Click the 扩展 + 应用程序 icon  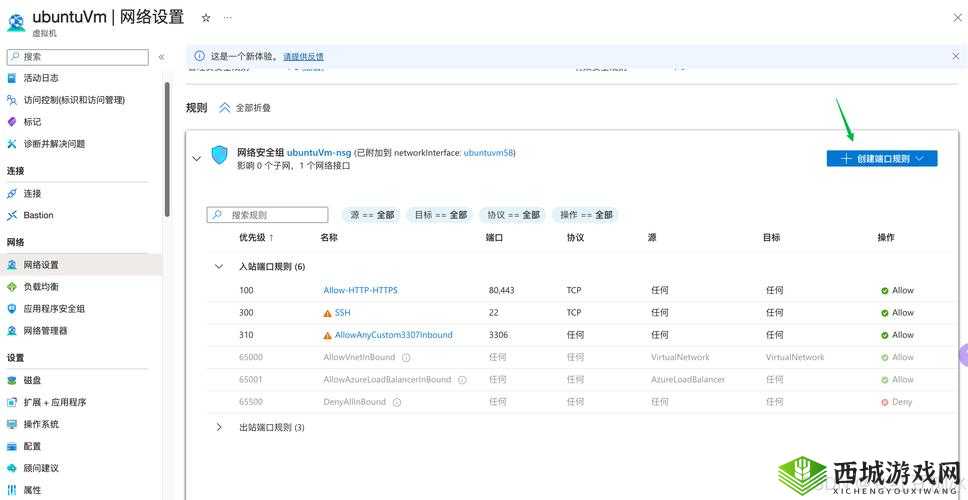click(x=12, y=402)
